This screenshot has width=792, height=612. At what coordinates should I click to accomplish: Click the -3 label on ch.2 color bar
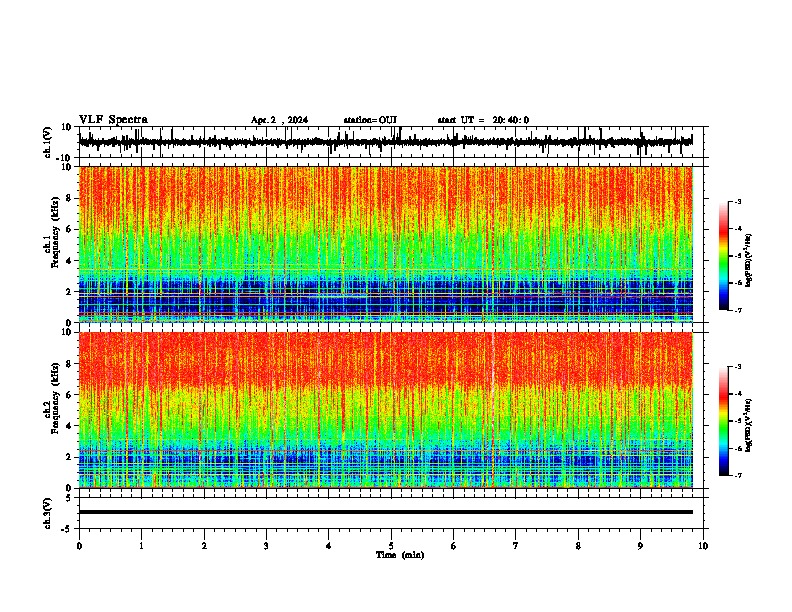click(x=738, y=367)
